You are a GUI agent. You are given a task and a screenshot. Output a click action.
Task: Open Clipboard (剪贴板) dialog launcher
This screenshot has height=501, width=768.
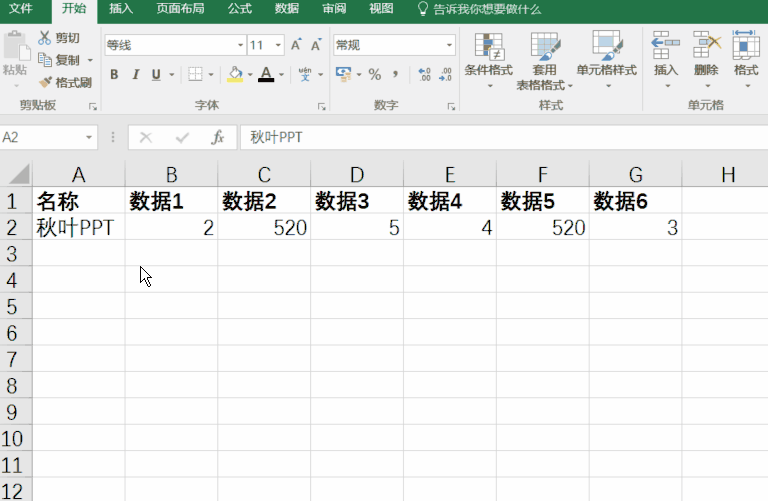[x=93, y=106]
